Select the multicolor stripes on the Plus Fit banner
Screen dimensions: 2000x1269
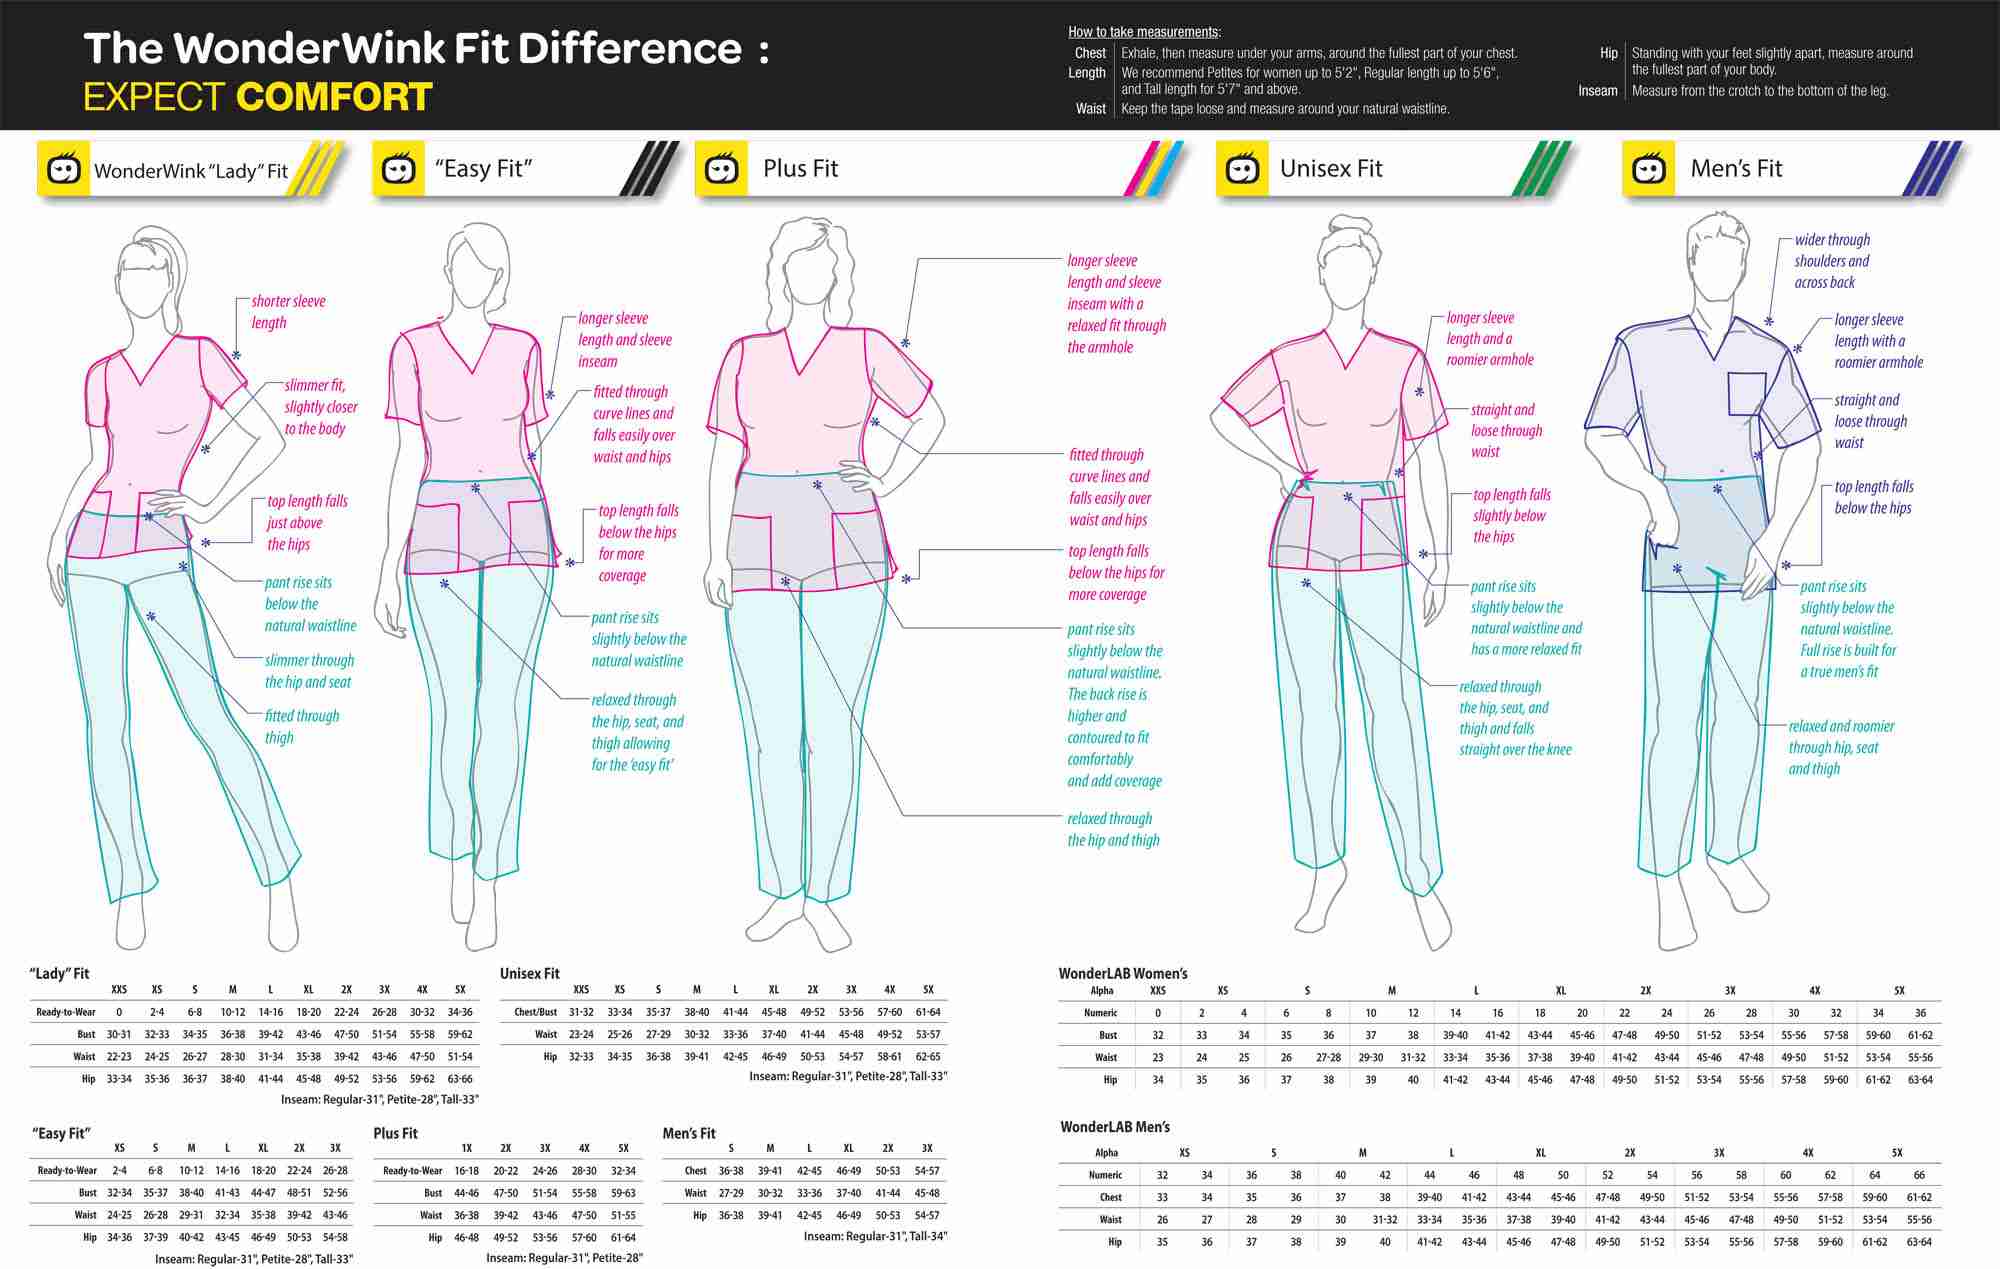[1154, 168]
